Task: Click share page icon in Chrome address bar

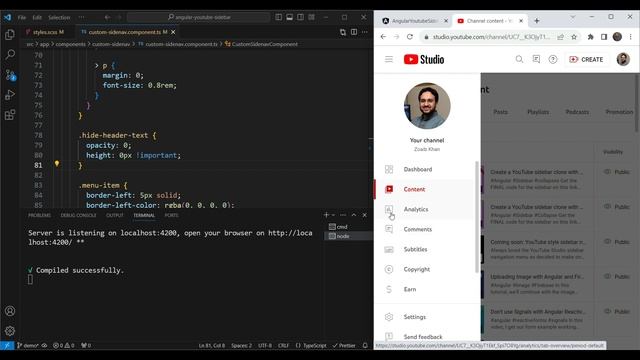Action: pos(560,37)
